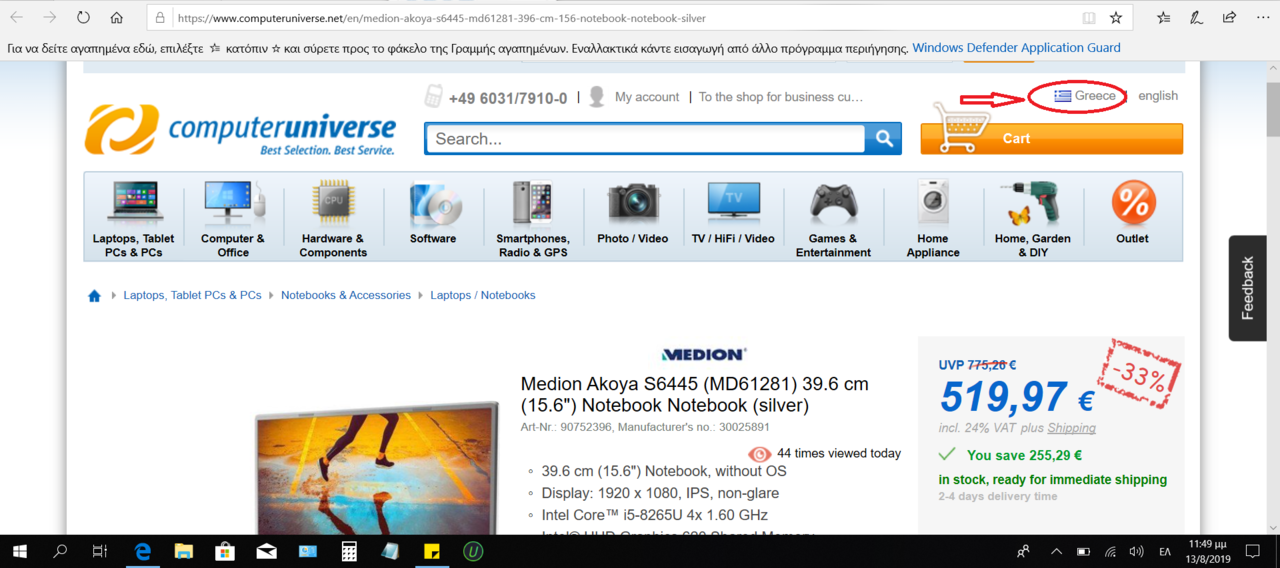Add page to favorites star icon
Viewport: 1280px width, 568px height.
pos(1116,18)
